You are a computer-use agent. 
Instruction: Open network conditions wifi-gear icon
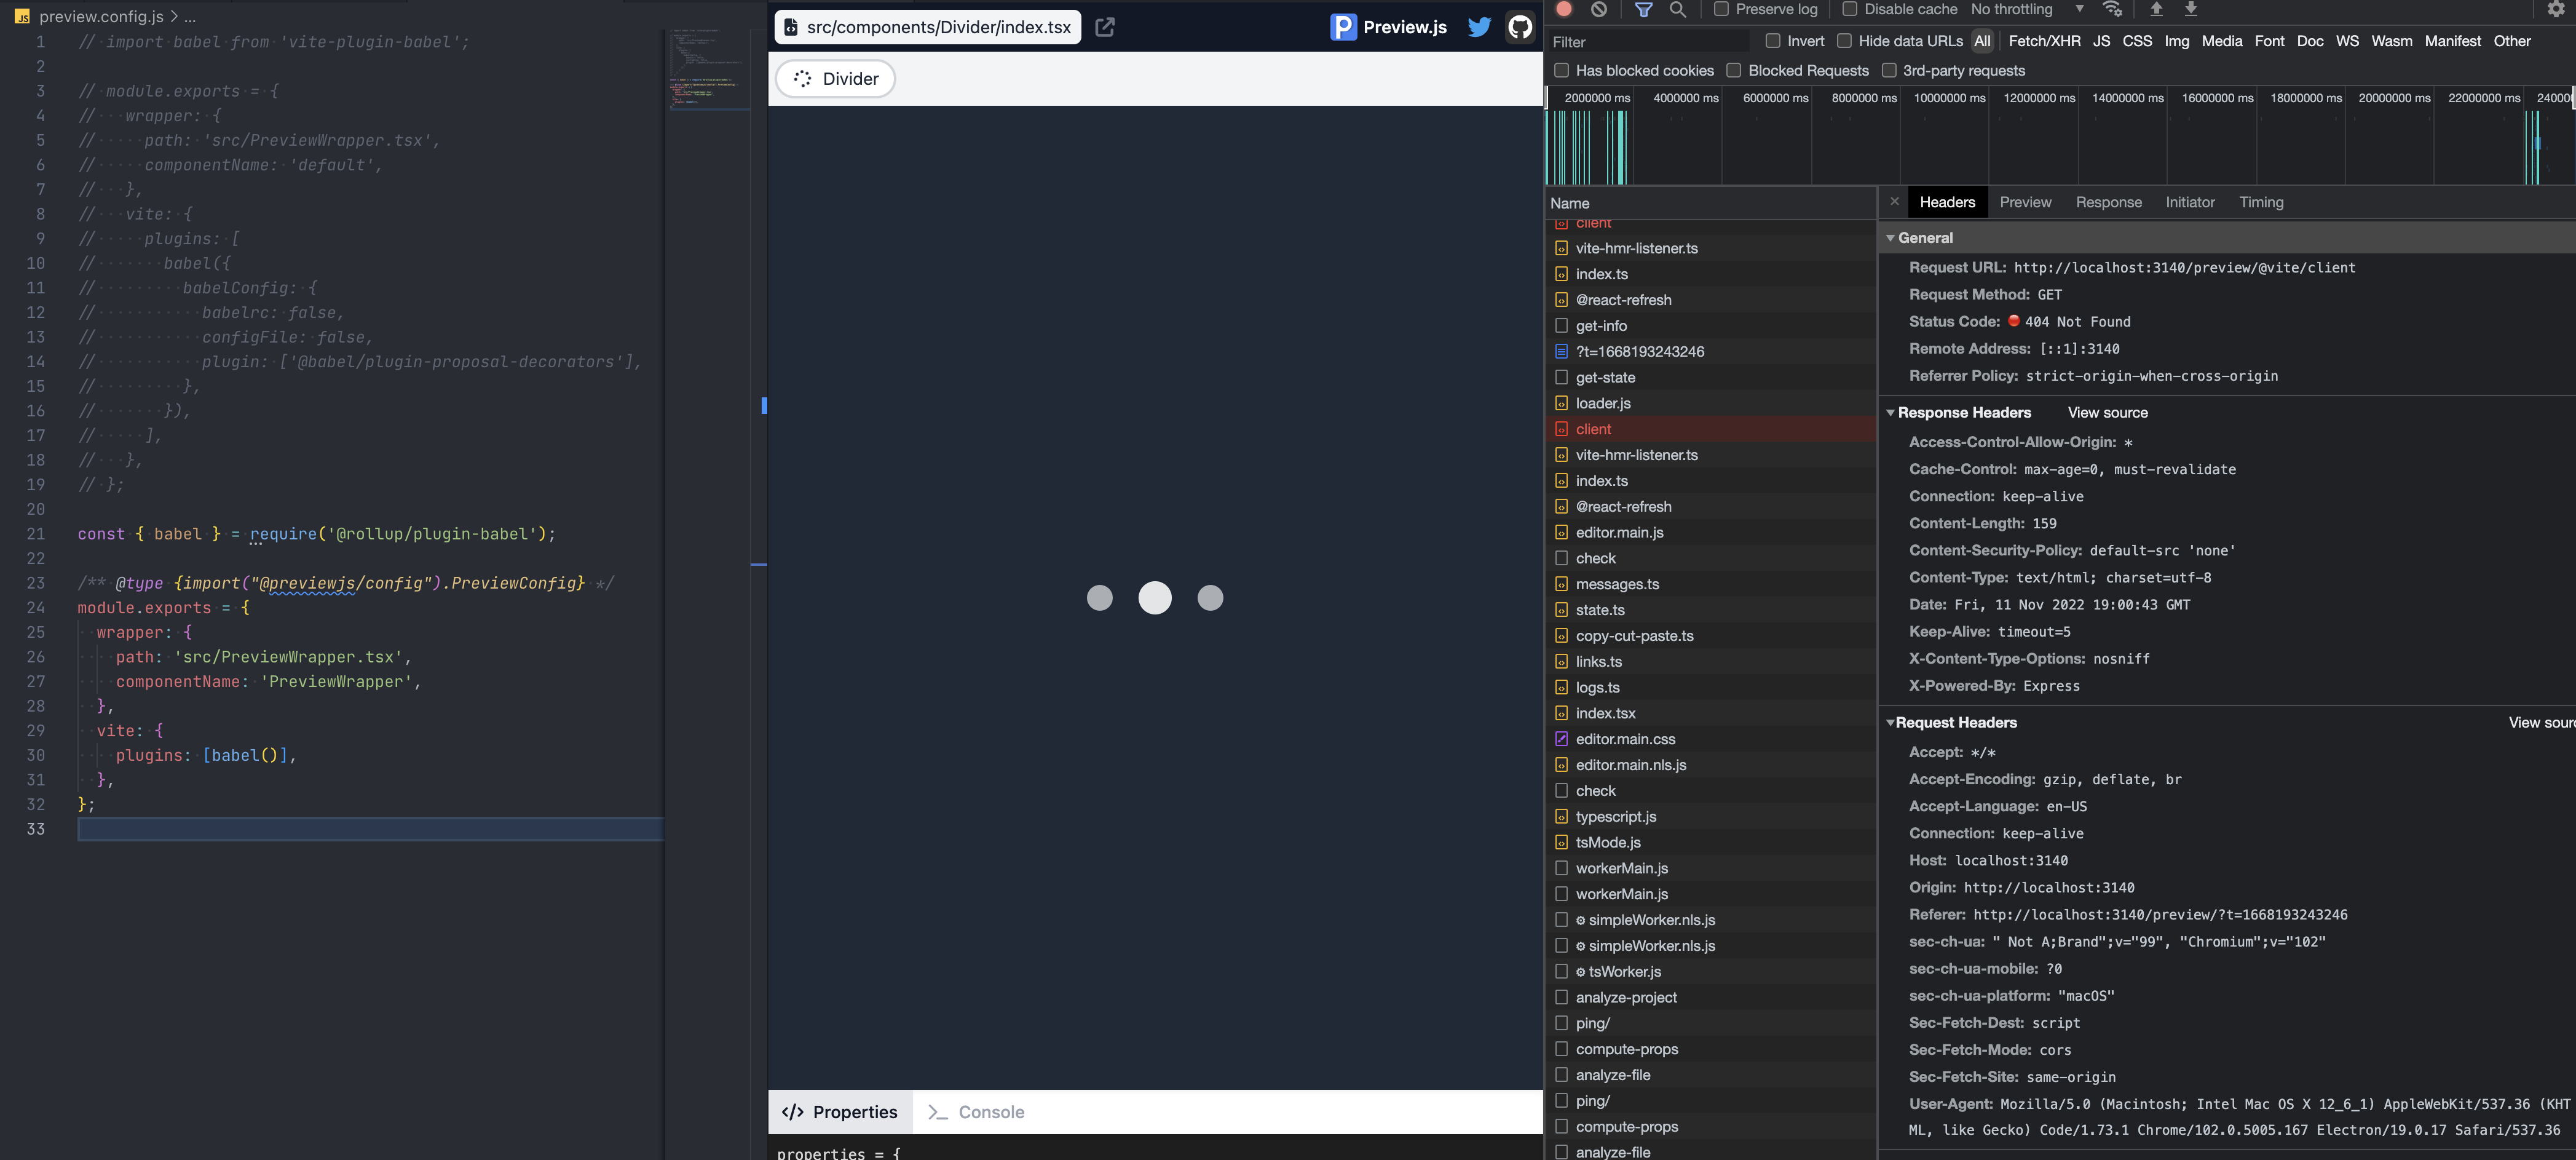[x=2112, y=9]
